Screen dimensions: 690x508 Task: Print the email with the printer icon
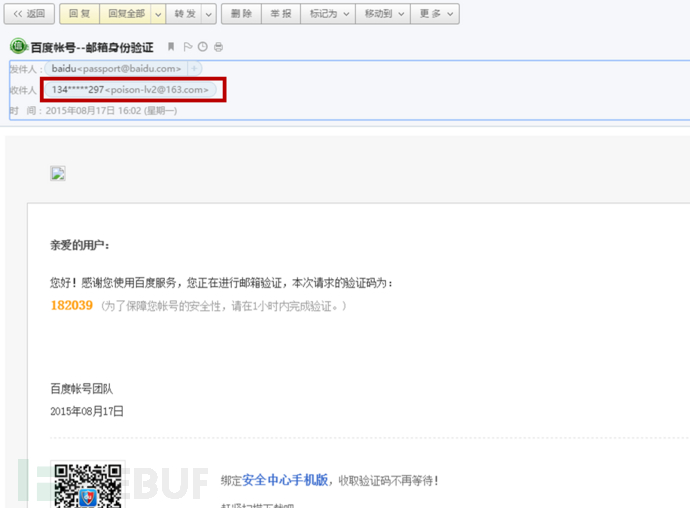click(x=218, y=47)
